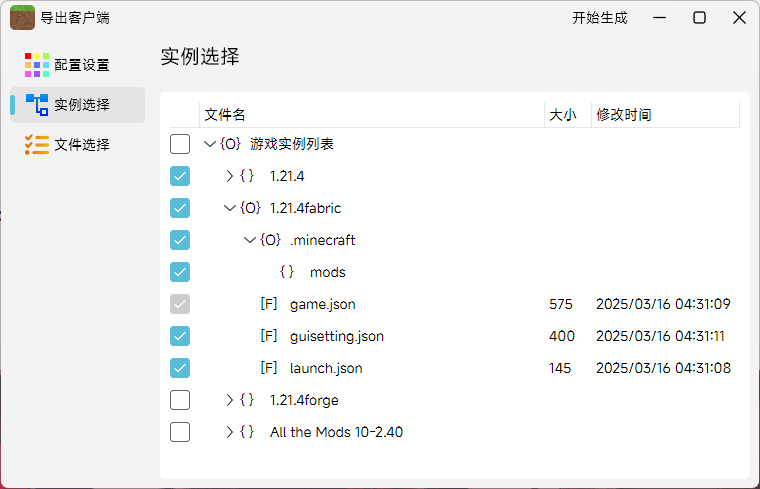Click the { } folder icon beside mods
Screen dimensions: 760x489
(287, 272)
